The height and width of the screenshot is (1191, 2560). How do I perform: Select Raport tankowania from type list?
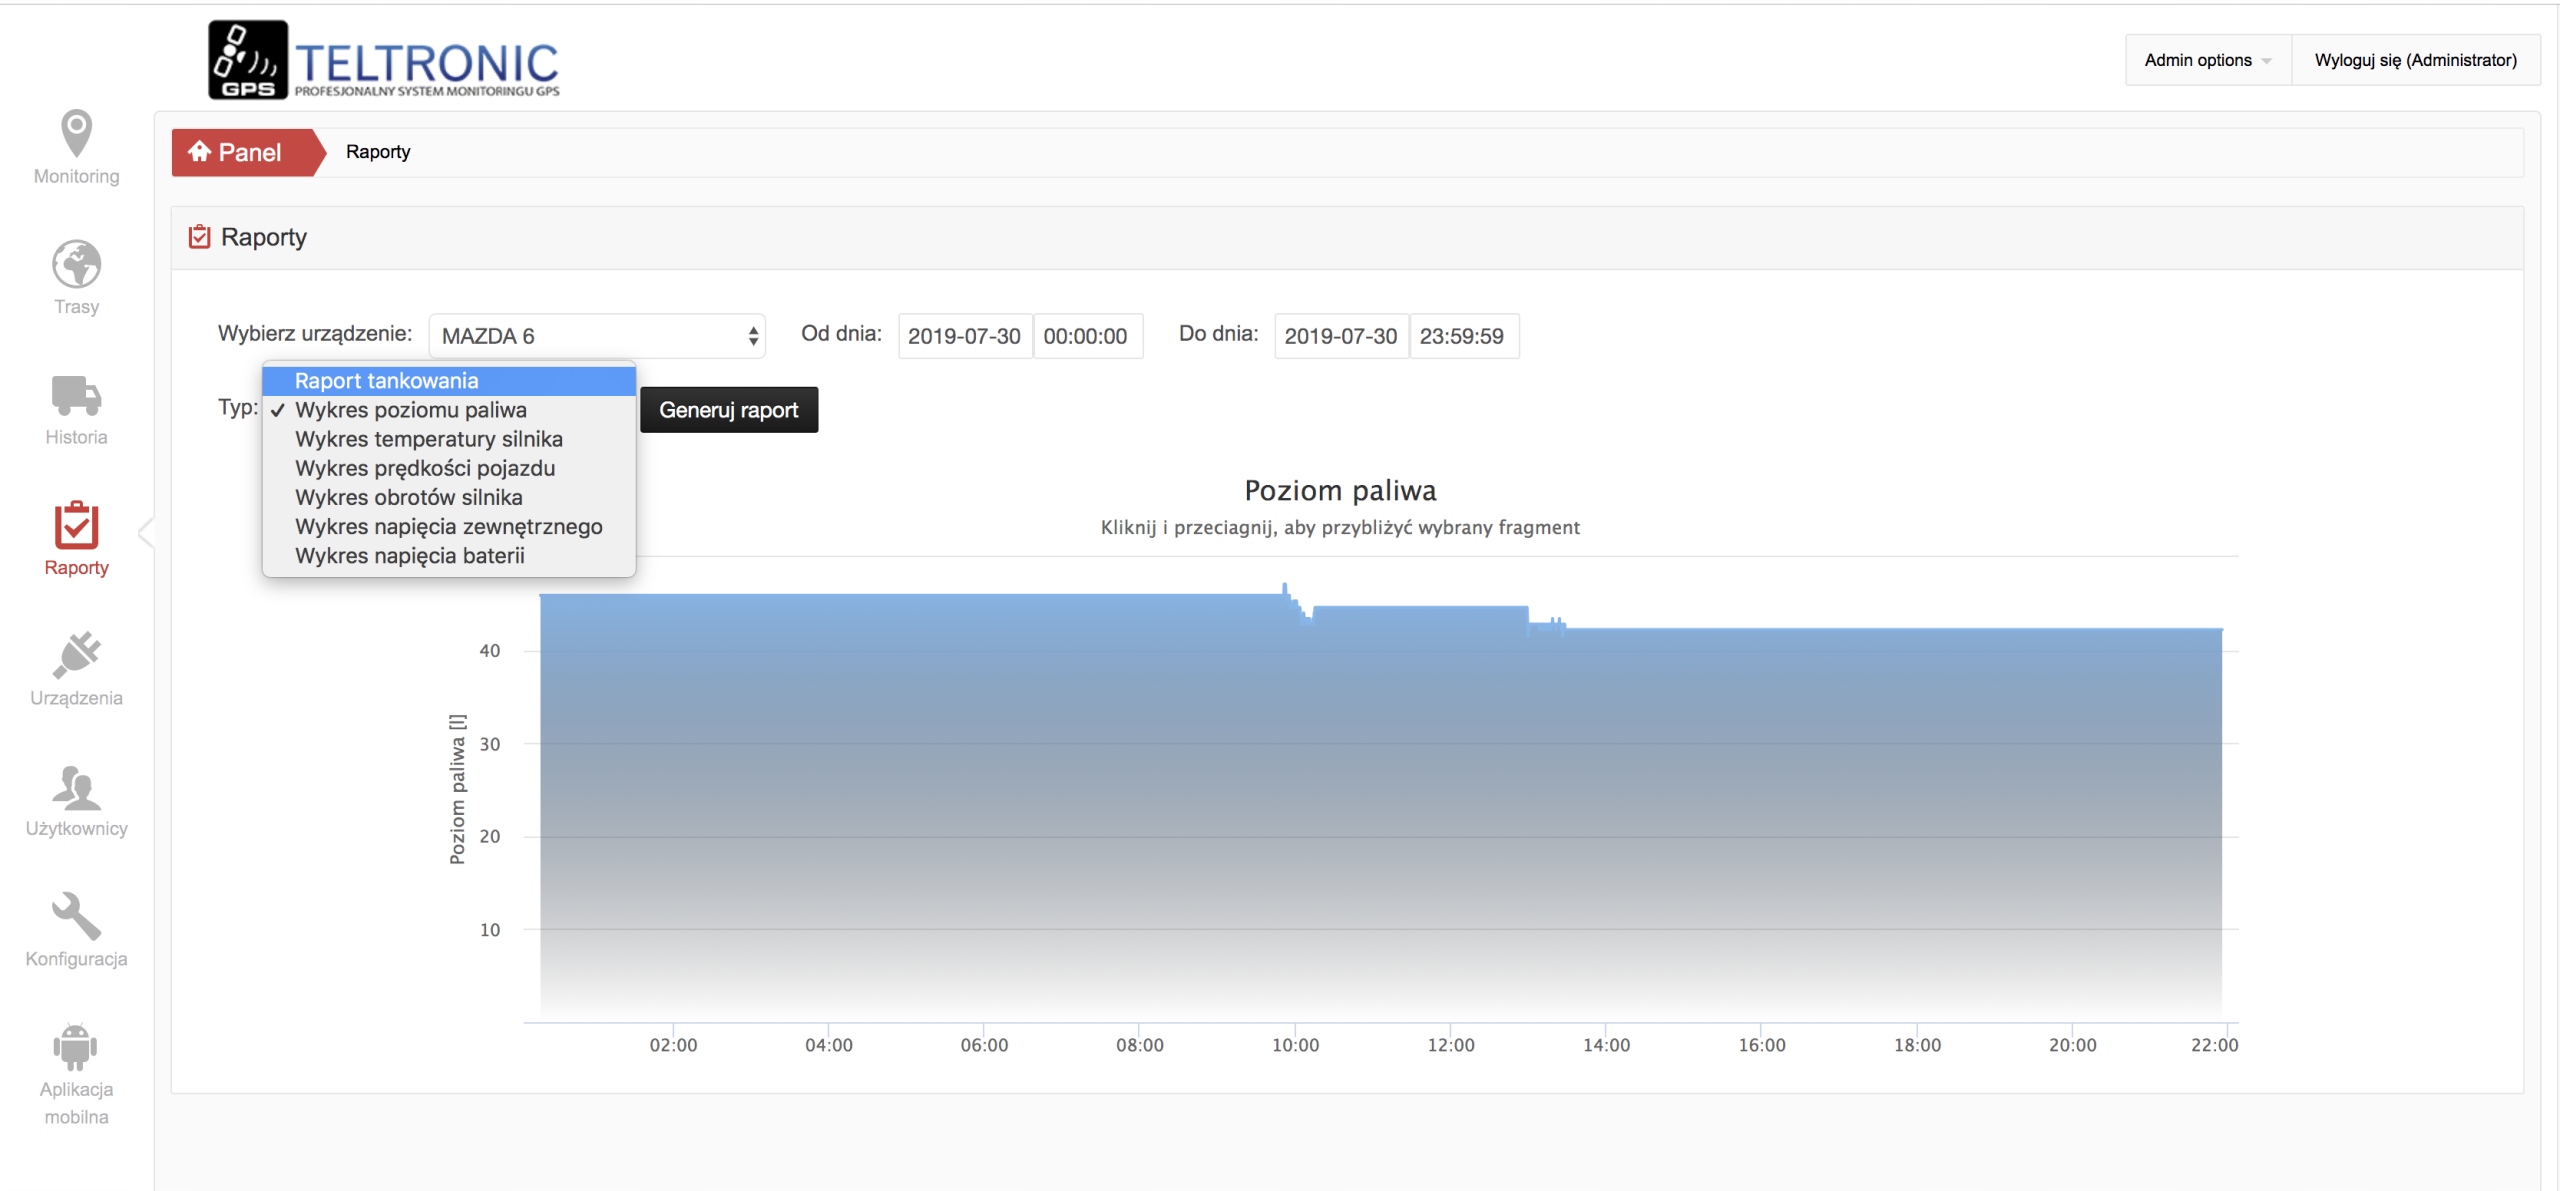(386, 381)
